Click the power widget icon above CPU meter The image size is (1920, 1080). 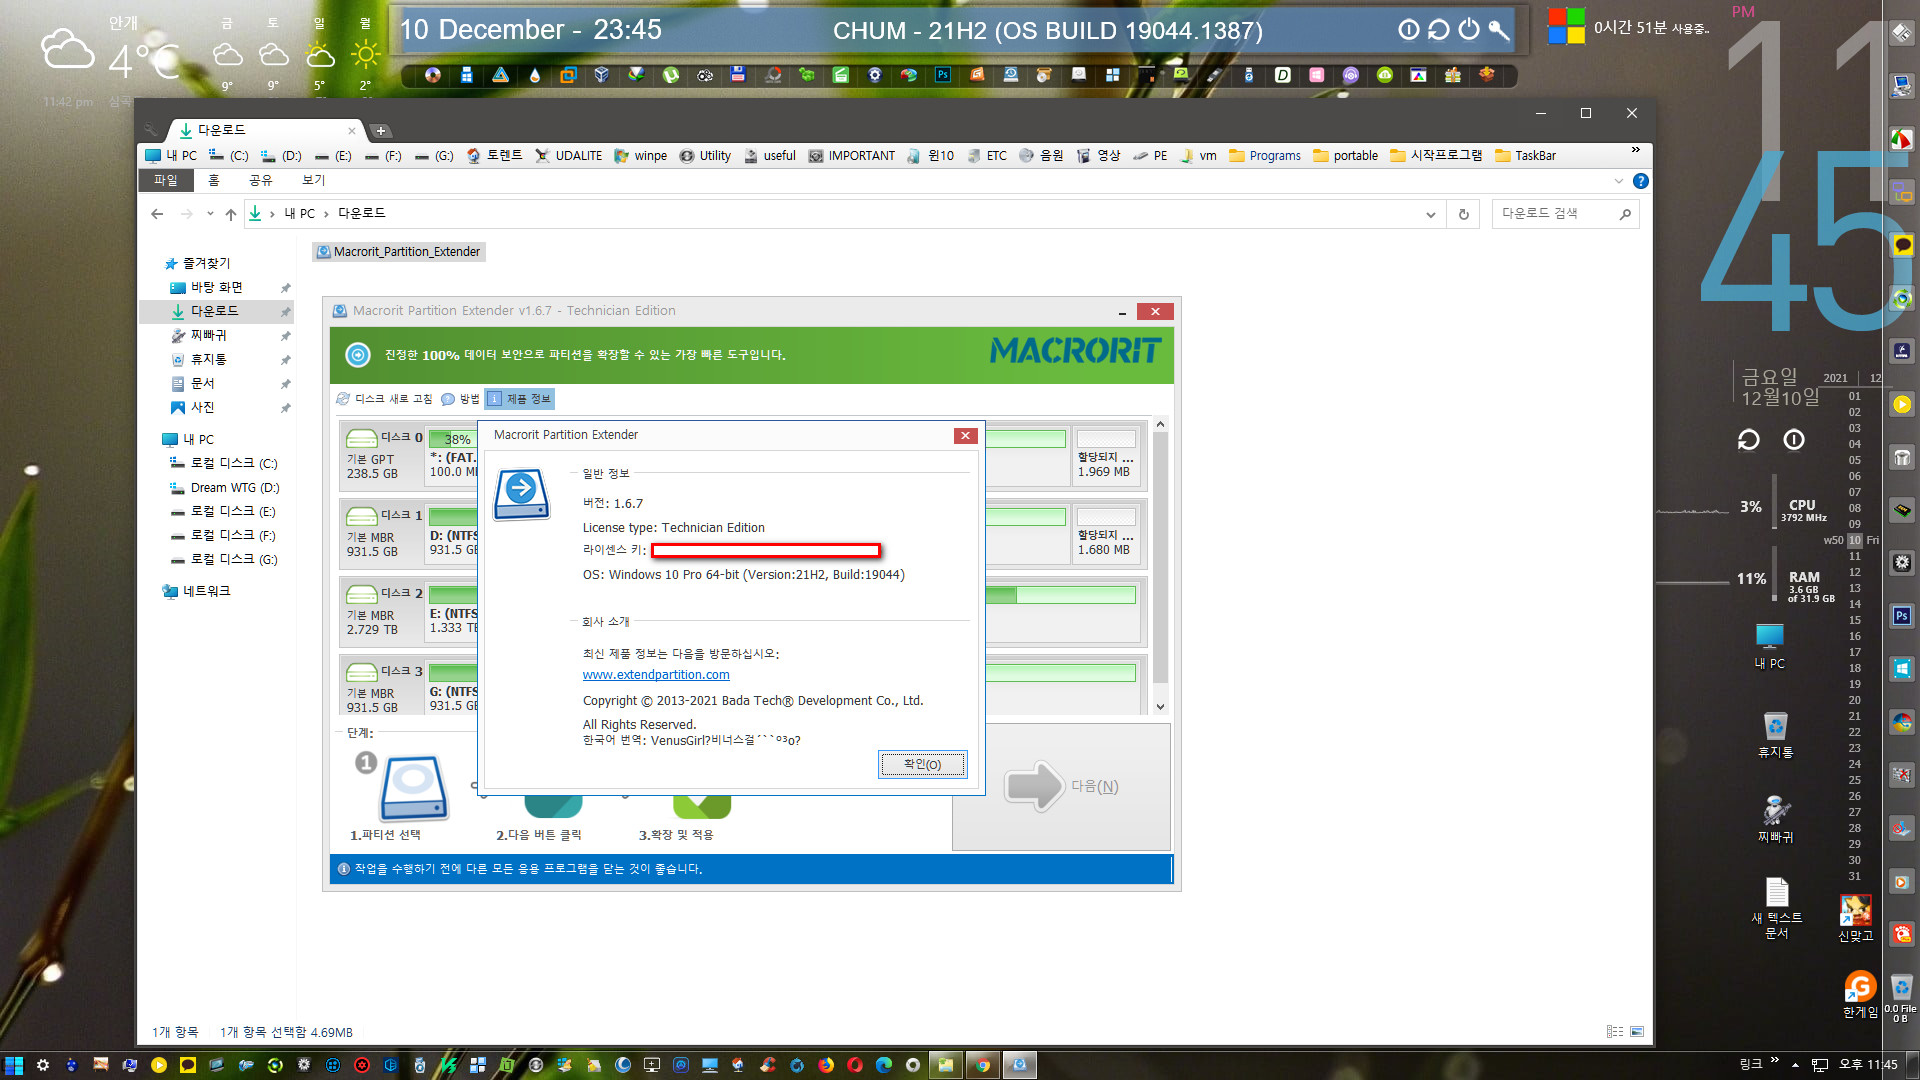1794,440
